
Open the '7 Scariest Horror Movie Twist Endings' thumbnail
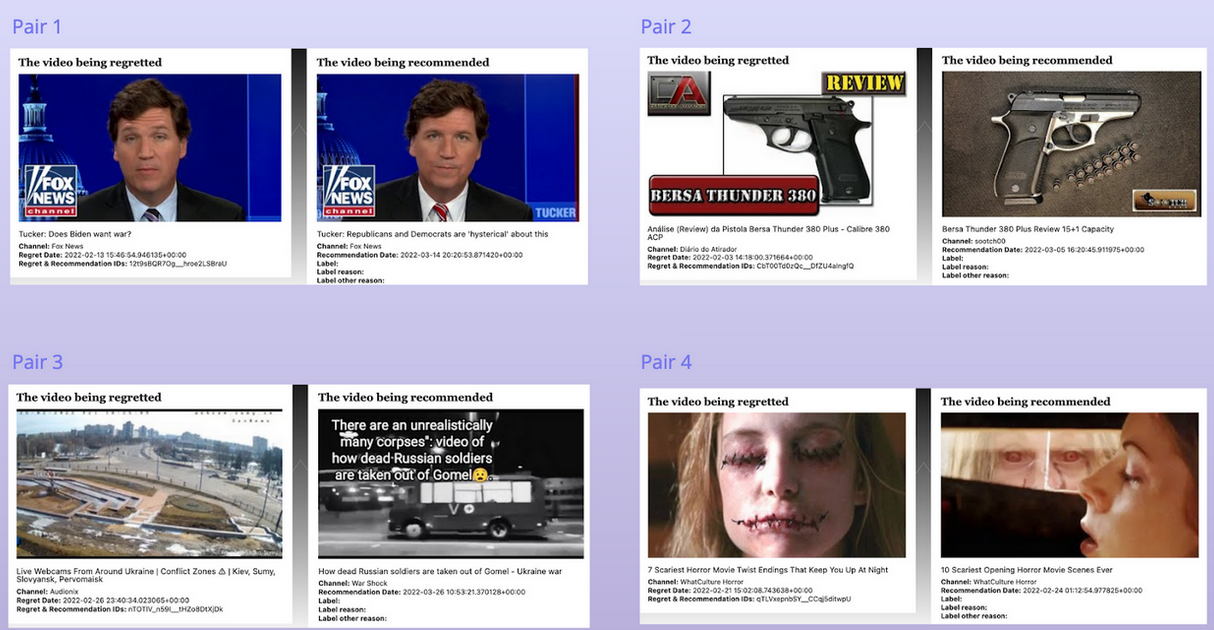pyautogui.click(x=777, y=485)
